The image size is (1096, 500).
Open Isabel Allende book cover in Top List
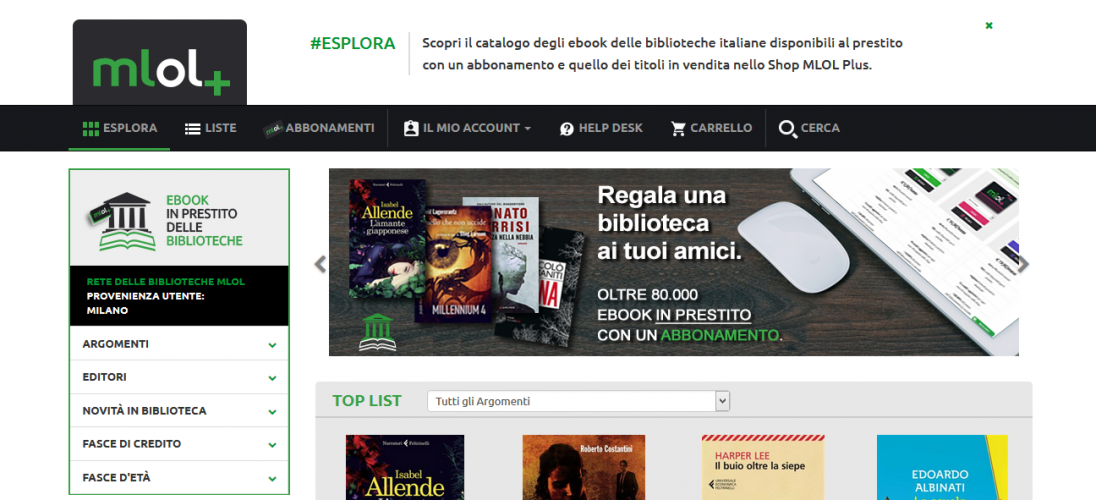[405, 467]
